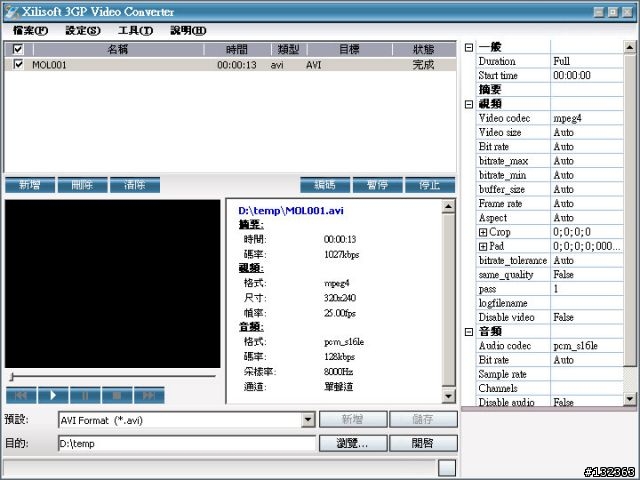Click the preview seek slider handle
This screenshot has height=480, width=640.
(x=12, y=376)
